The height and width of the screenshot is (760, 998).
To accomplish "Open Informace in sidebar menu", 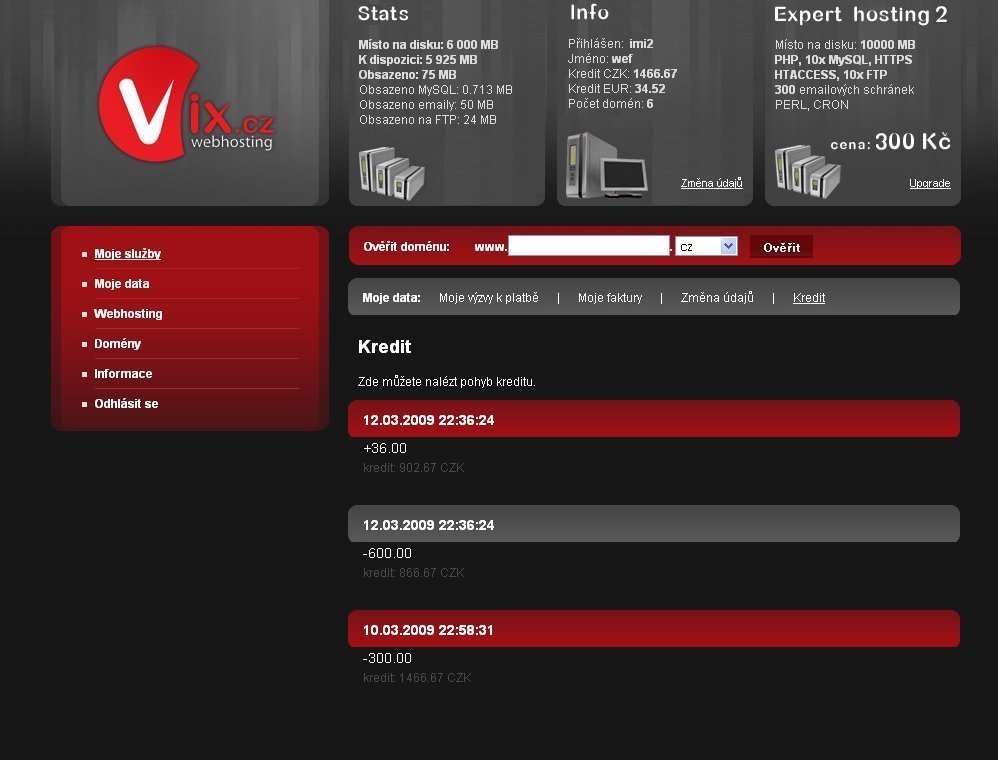I will pyautogui.click(x=123, y=374).
